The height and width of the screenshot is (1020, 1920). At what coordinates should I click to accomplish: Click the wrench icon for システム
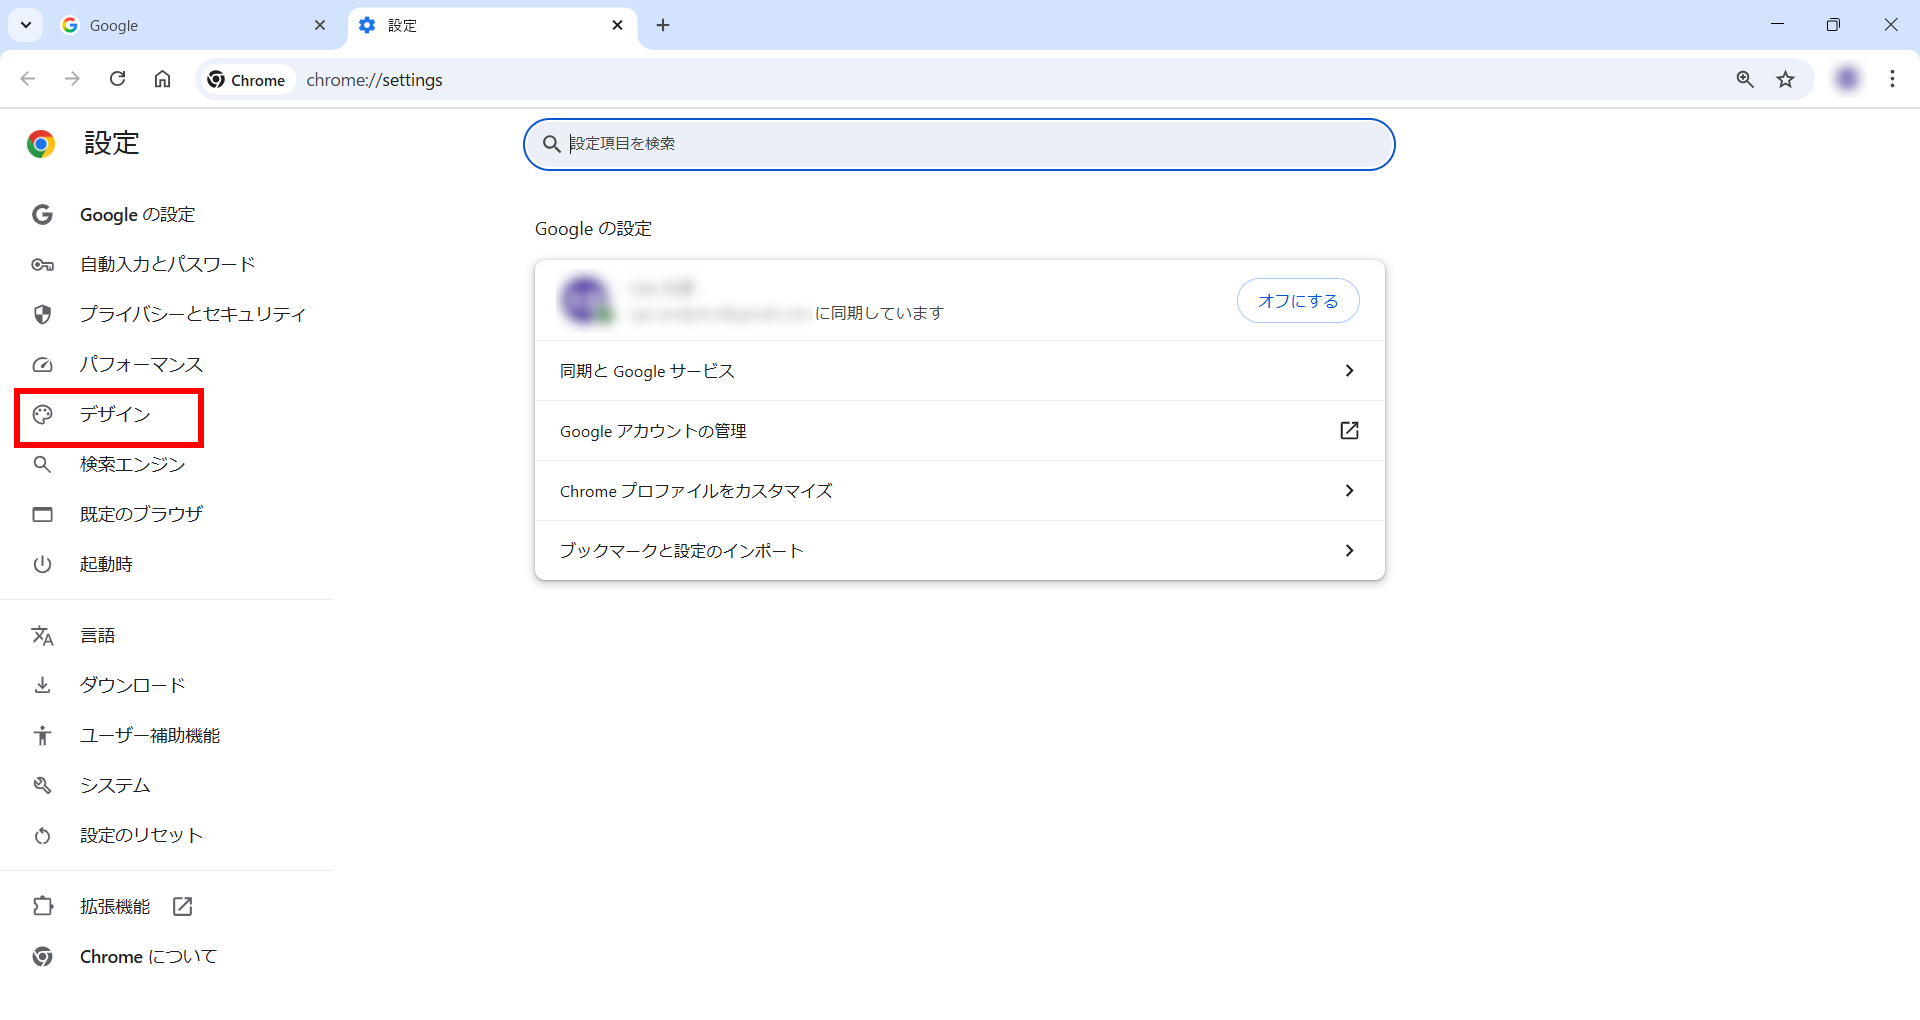point(42,786)
